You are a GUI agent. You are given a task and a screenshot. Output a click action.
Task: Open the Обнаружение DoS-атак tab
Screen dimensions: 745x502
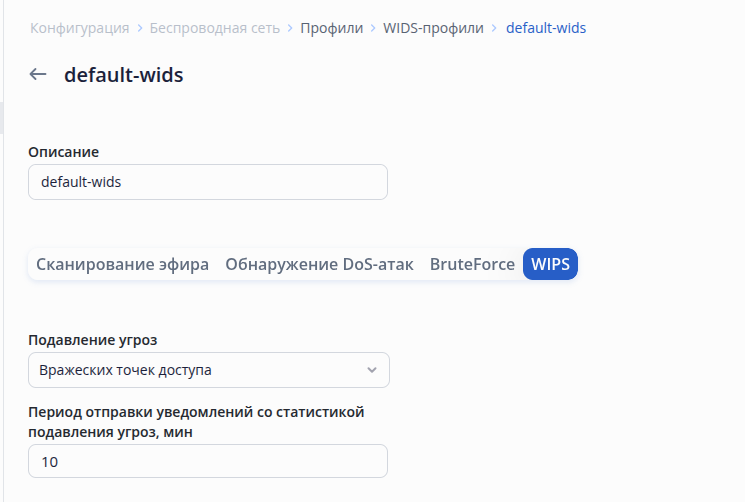pos(319,265)
